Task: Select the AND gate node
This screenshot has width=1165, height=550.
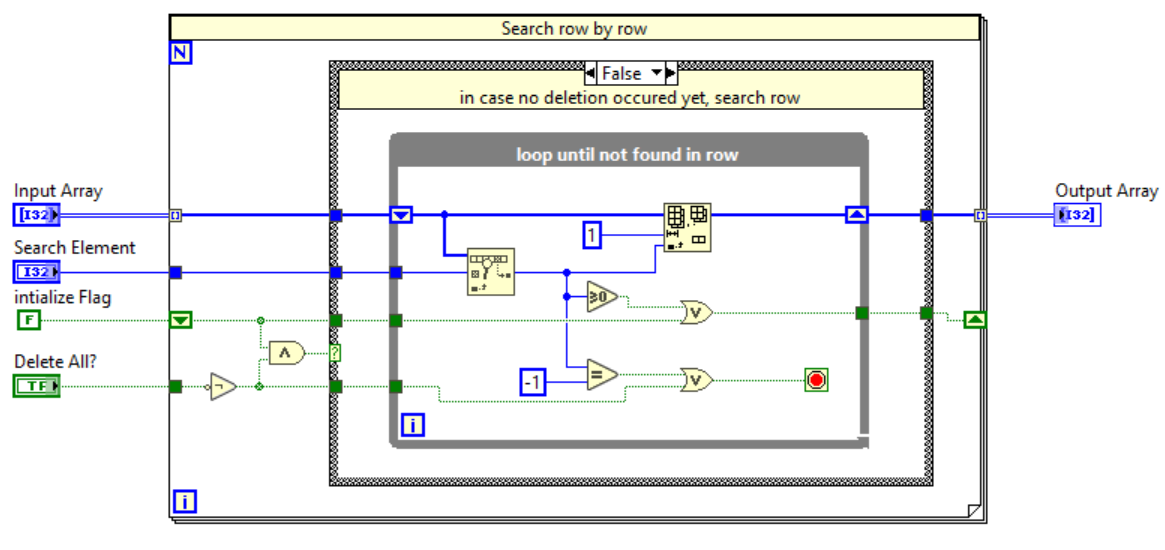Action: point(287,353)
